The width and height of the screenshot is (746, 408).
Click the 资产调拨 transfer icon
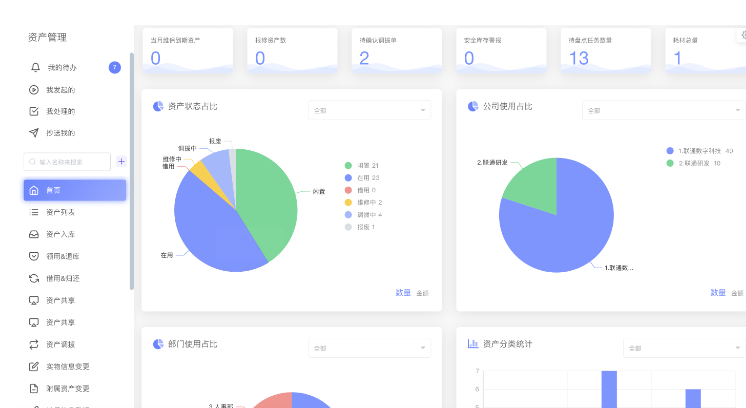click(35, 344)
